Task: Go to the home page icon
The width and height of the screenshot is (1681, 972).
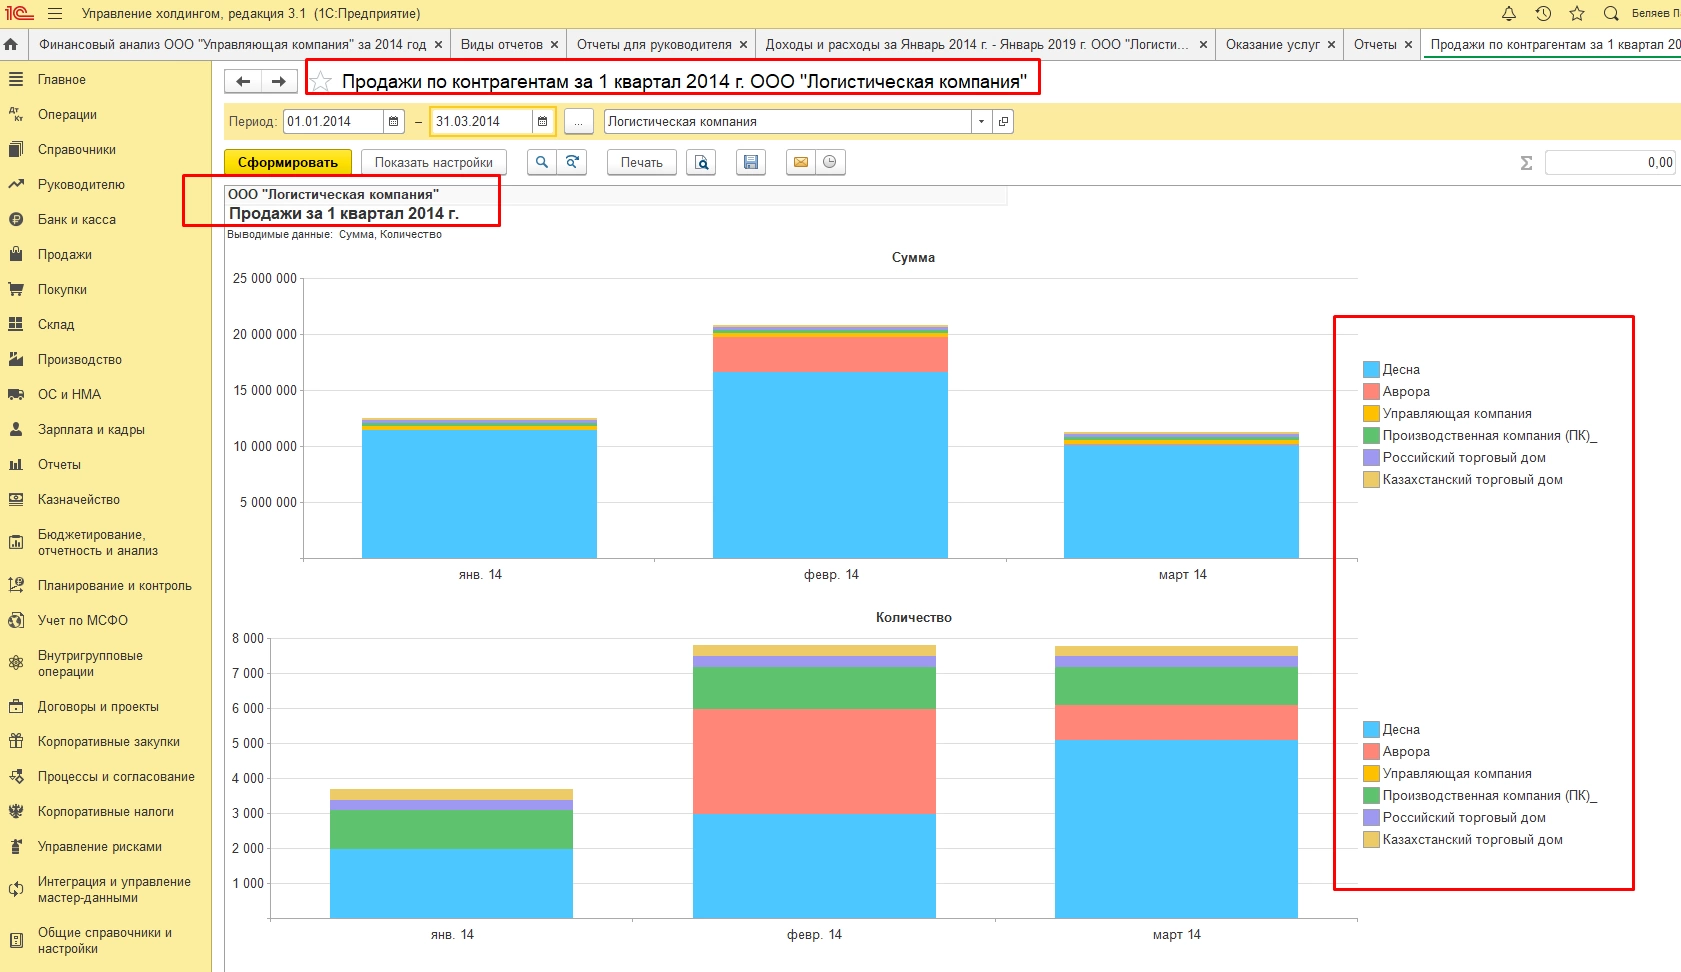Action: click(11, 44)
